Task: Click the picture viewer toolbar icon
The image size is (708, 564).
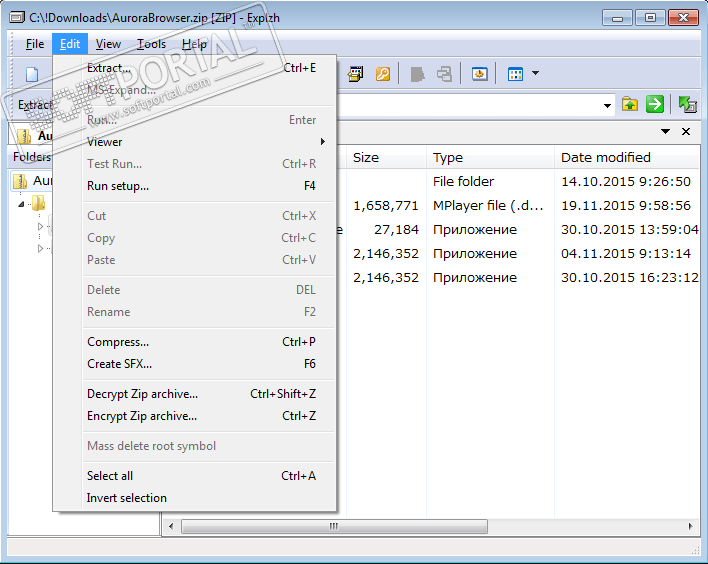Action: coord(480,74)
